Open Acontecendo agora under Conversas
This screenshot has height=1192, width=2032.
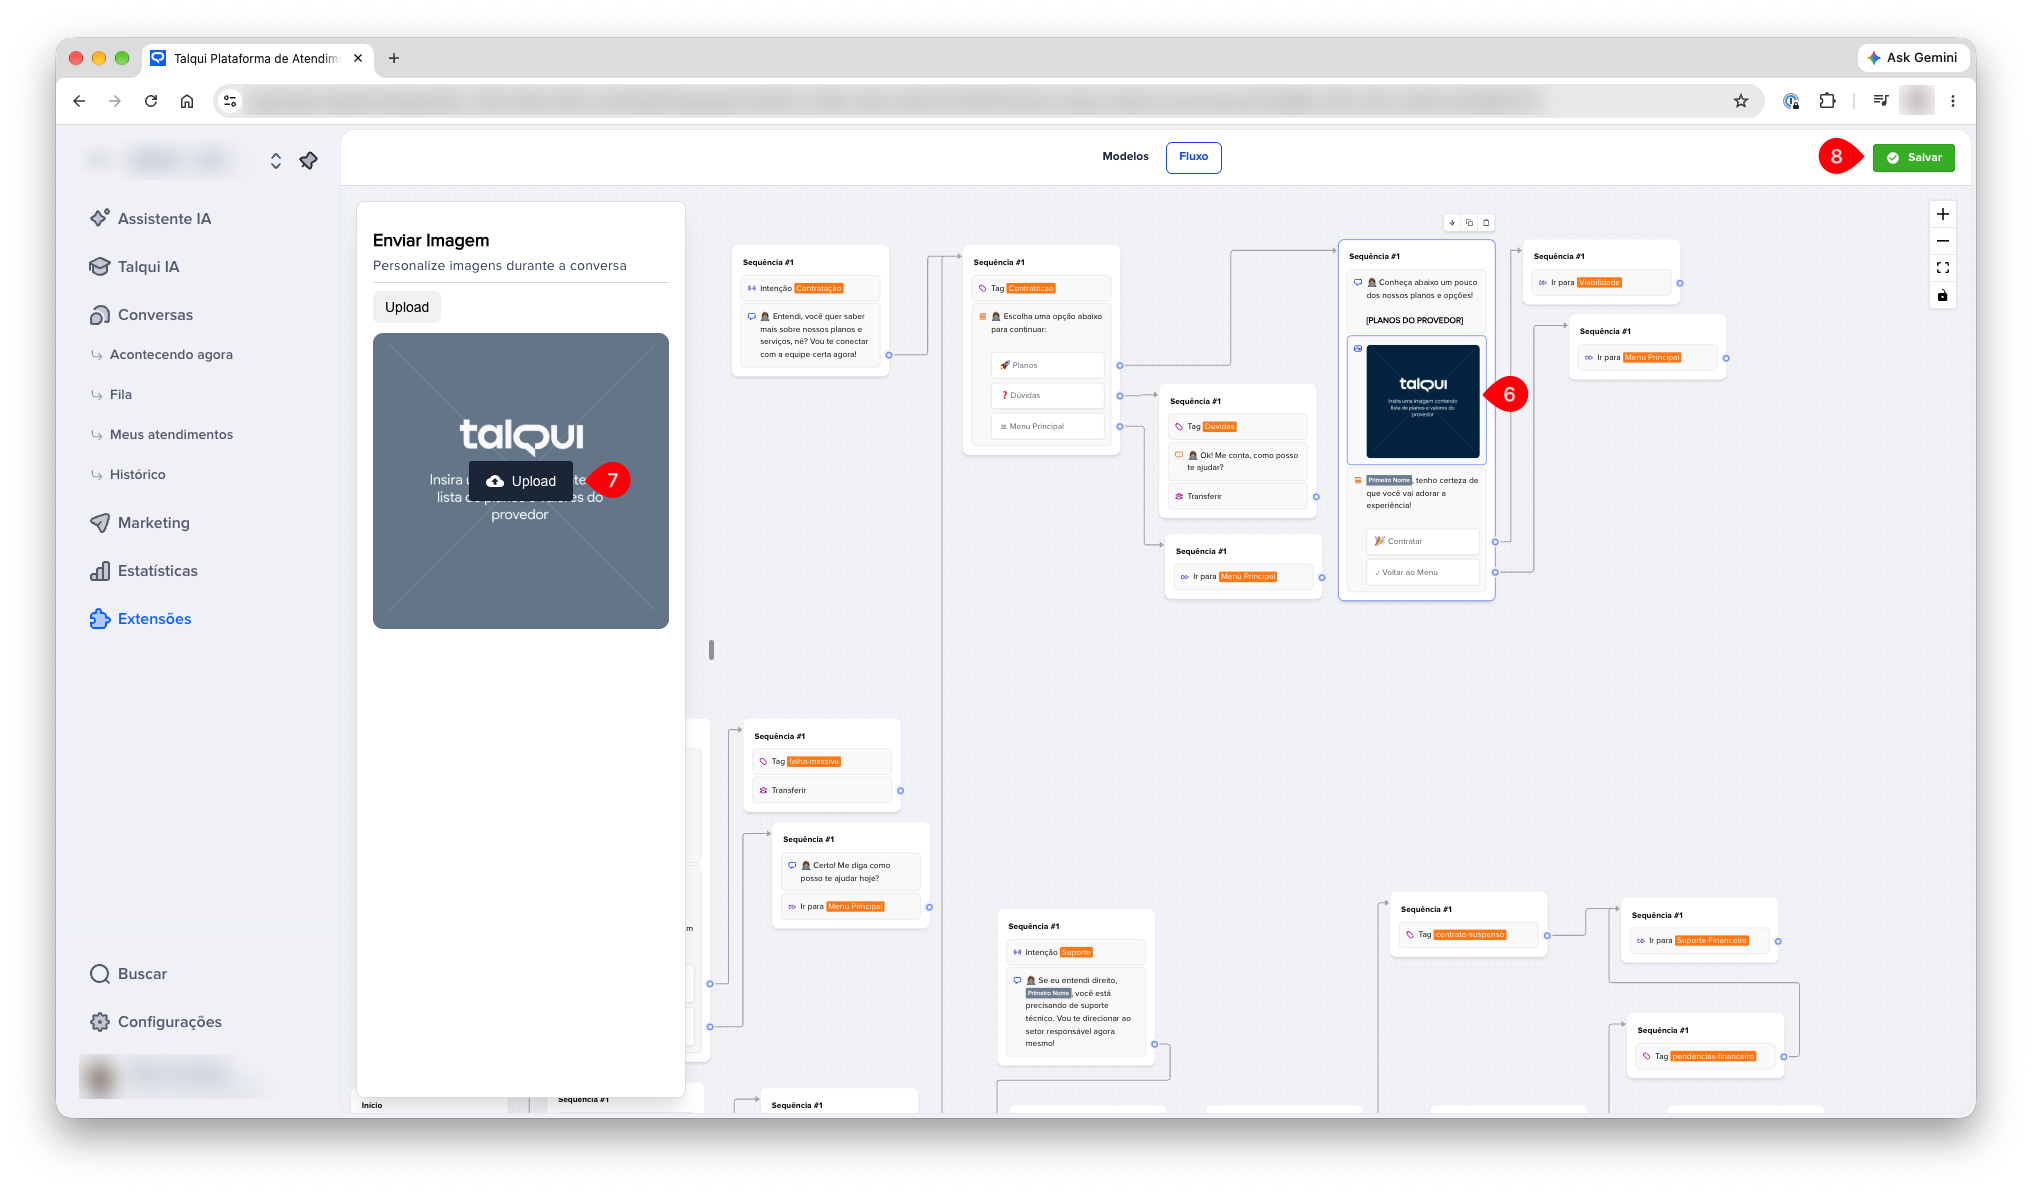pyautogui.click(x=171, y=354)
